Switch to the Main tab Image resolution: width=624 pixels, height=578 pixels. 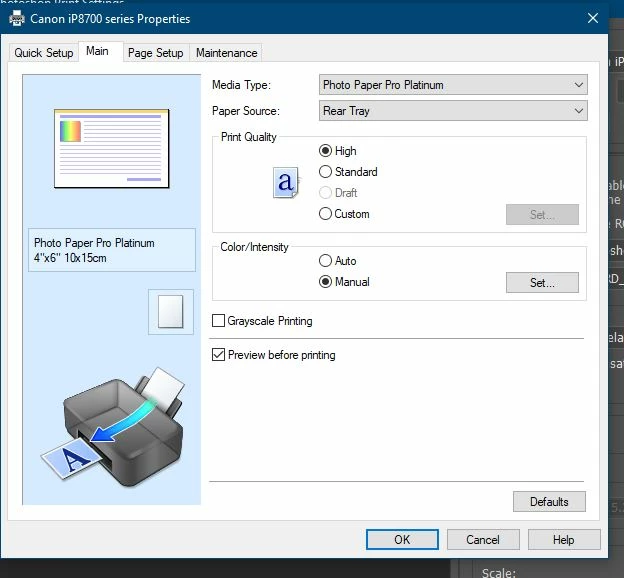tap(98, 51)
